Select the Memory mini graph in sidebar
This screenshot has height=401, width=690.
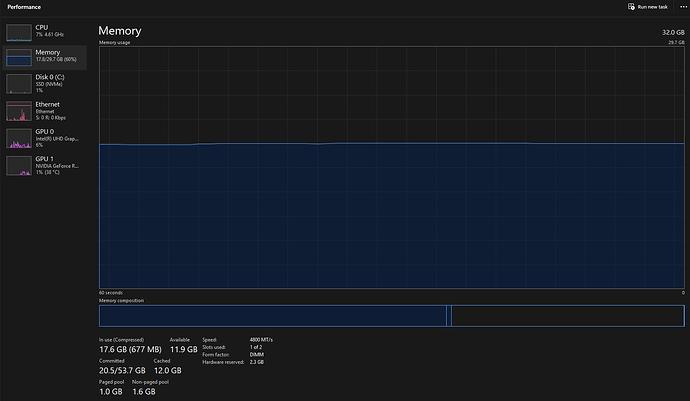(19, 58)
